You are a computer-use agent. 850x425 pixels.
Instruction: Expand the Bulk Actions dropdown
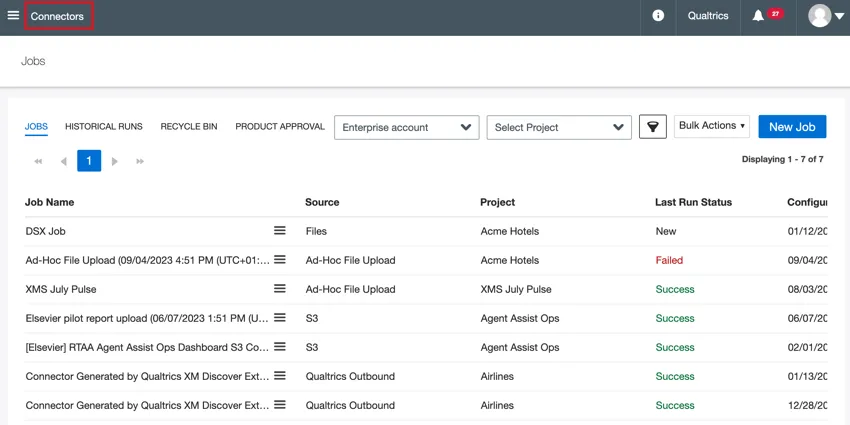pyautogui.click(x=712, y=126)
